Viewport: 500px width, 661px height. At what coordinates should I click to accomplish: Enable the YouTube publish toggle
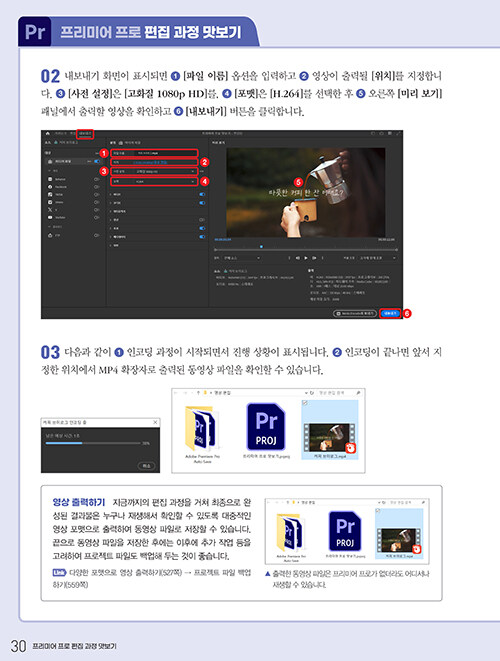(97, 218)
